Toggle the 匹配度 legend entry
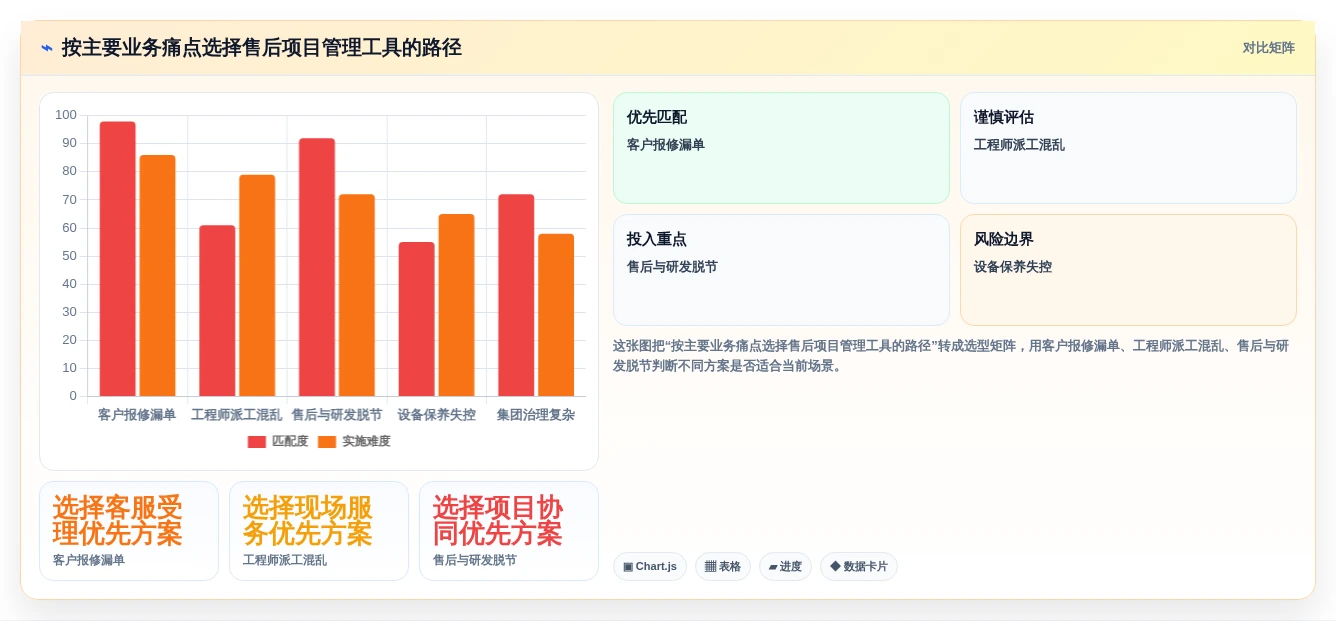 pyautogui.click(x=278, y=441)
